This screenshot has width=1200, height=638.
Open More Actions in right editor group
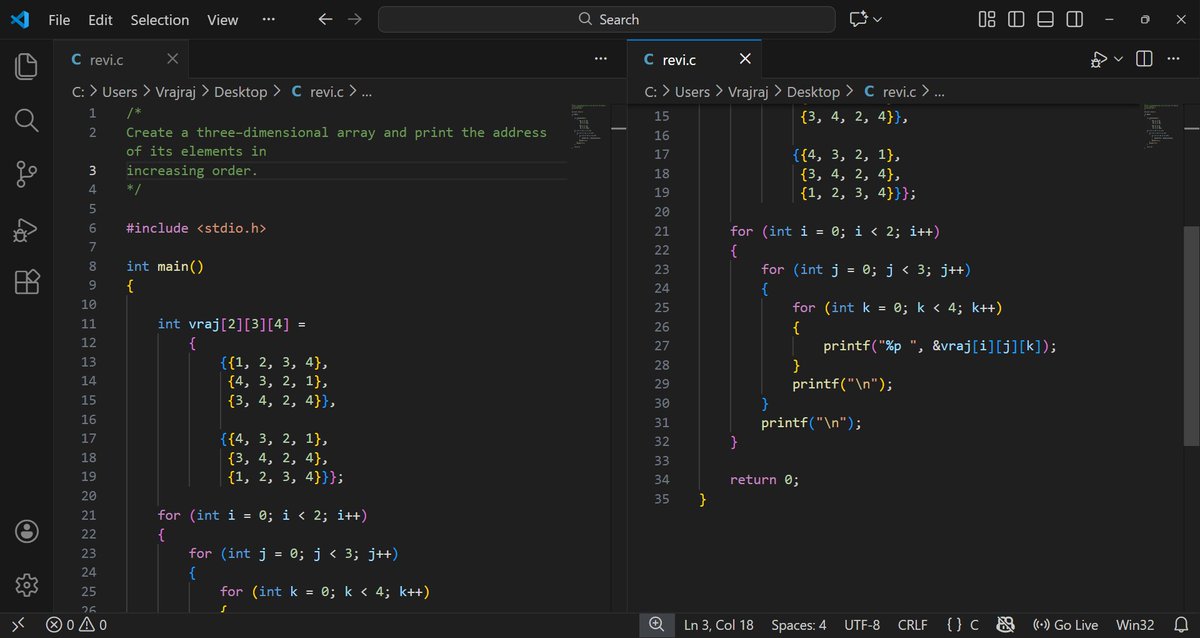click(x=1173, y=60)
